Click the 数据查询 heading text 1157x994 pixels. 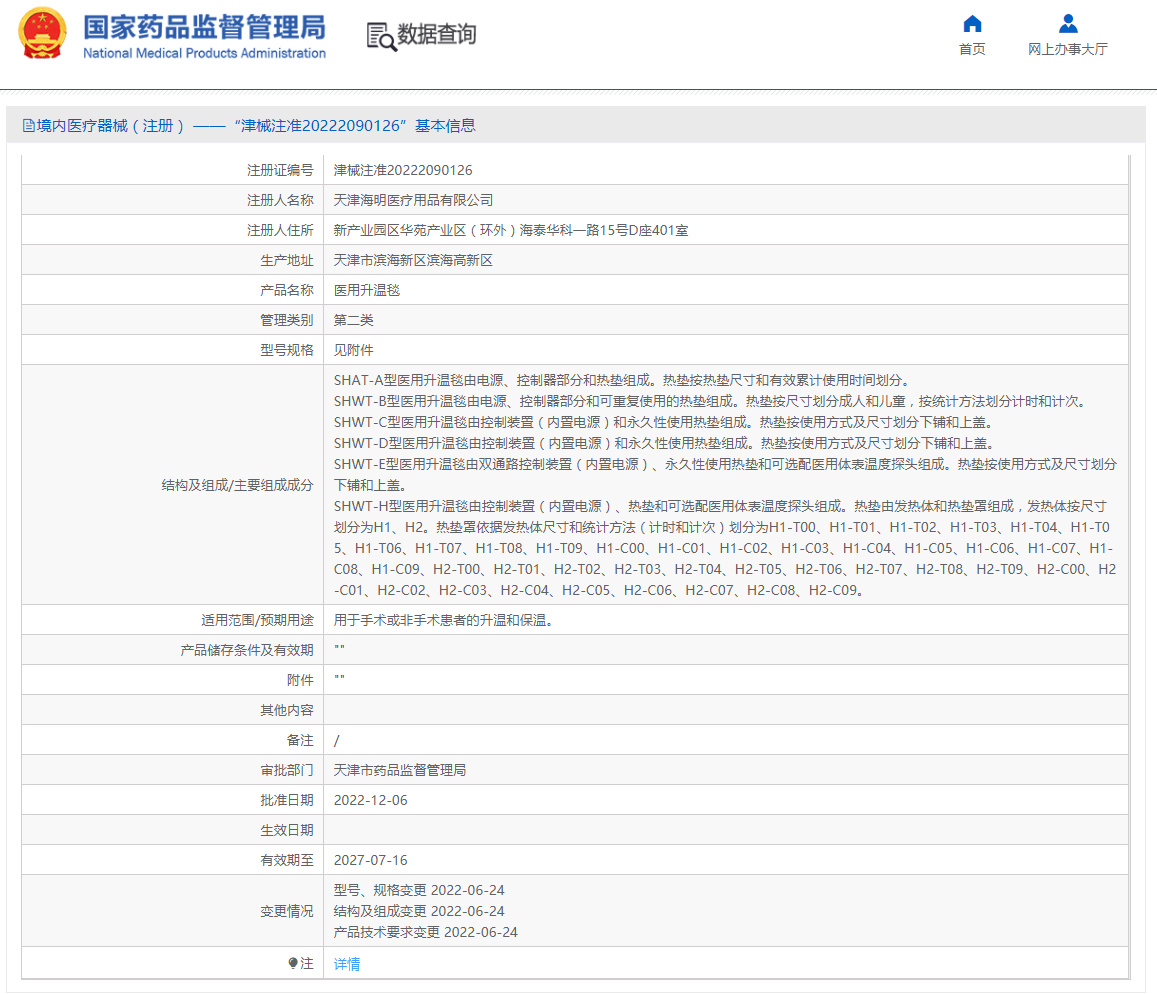(437, 34)
